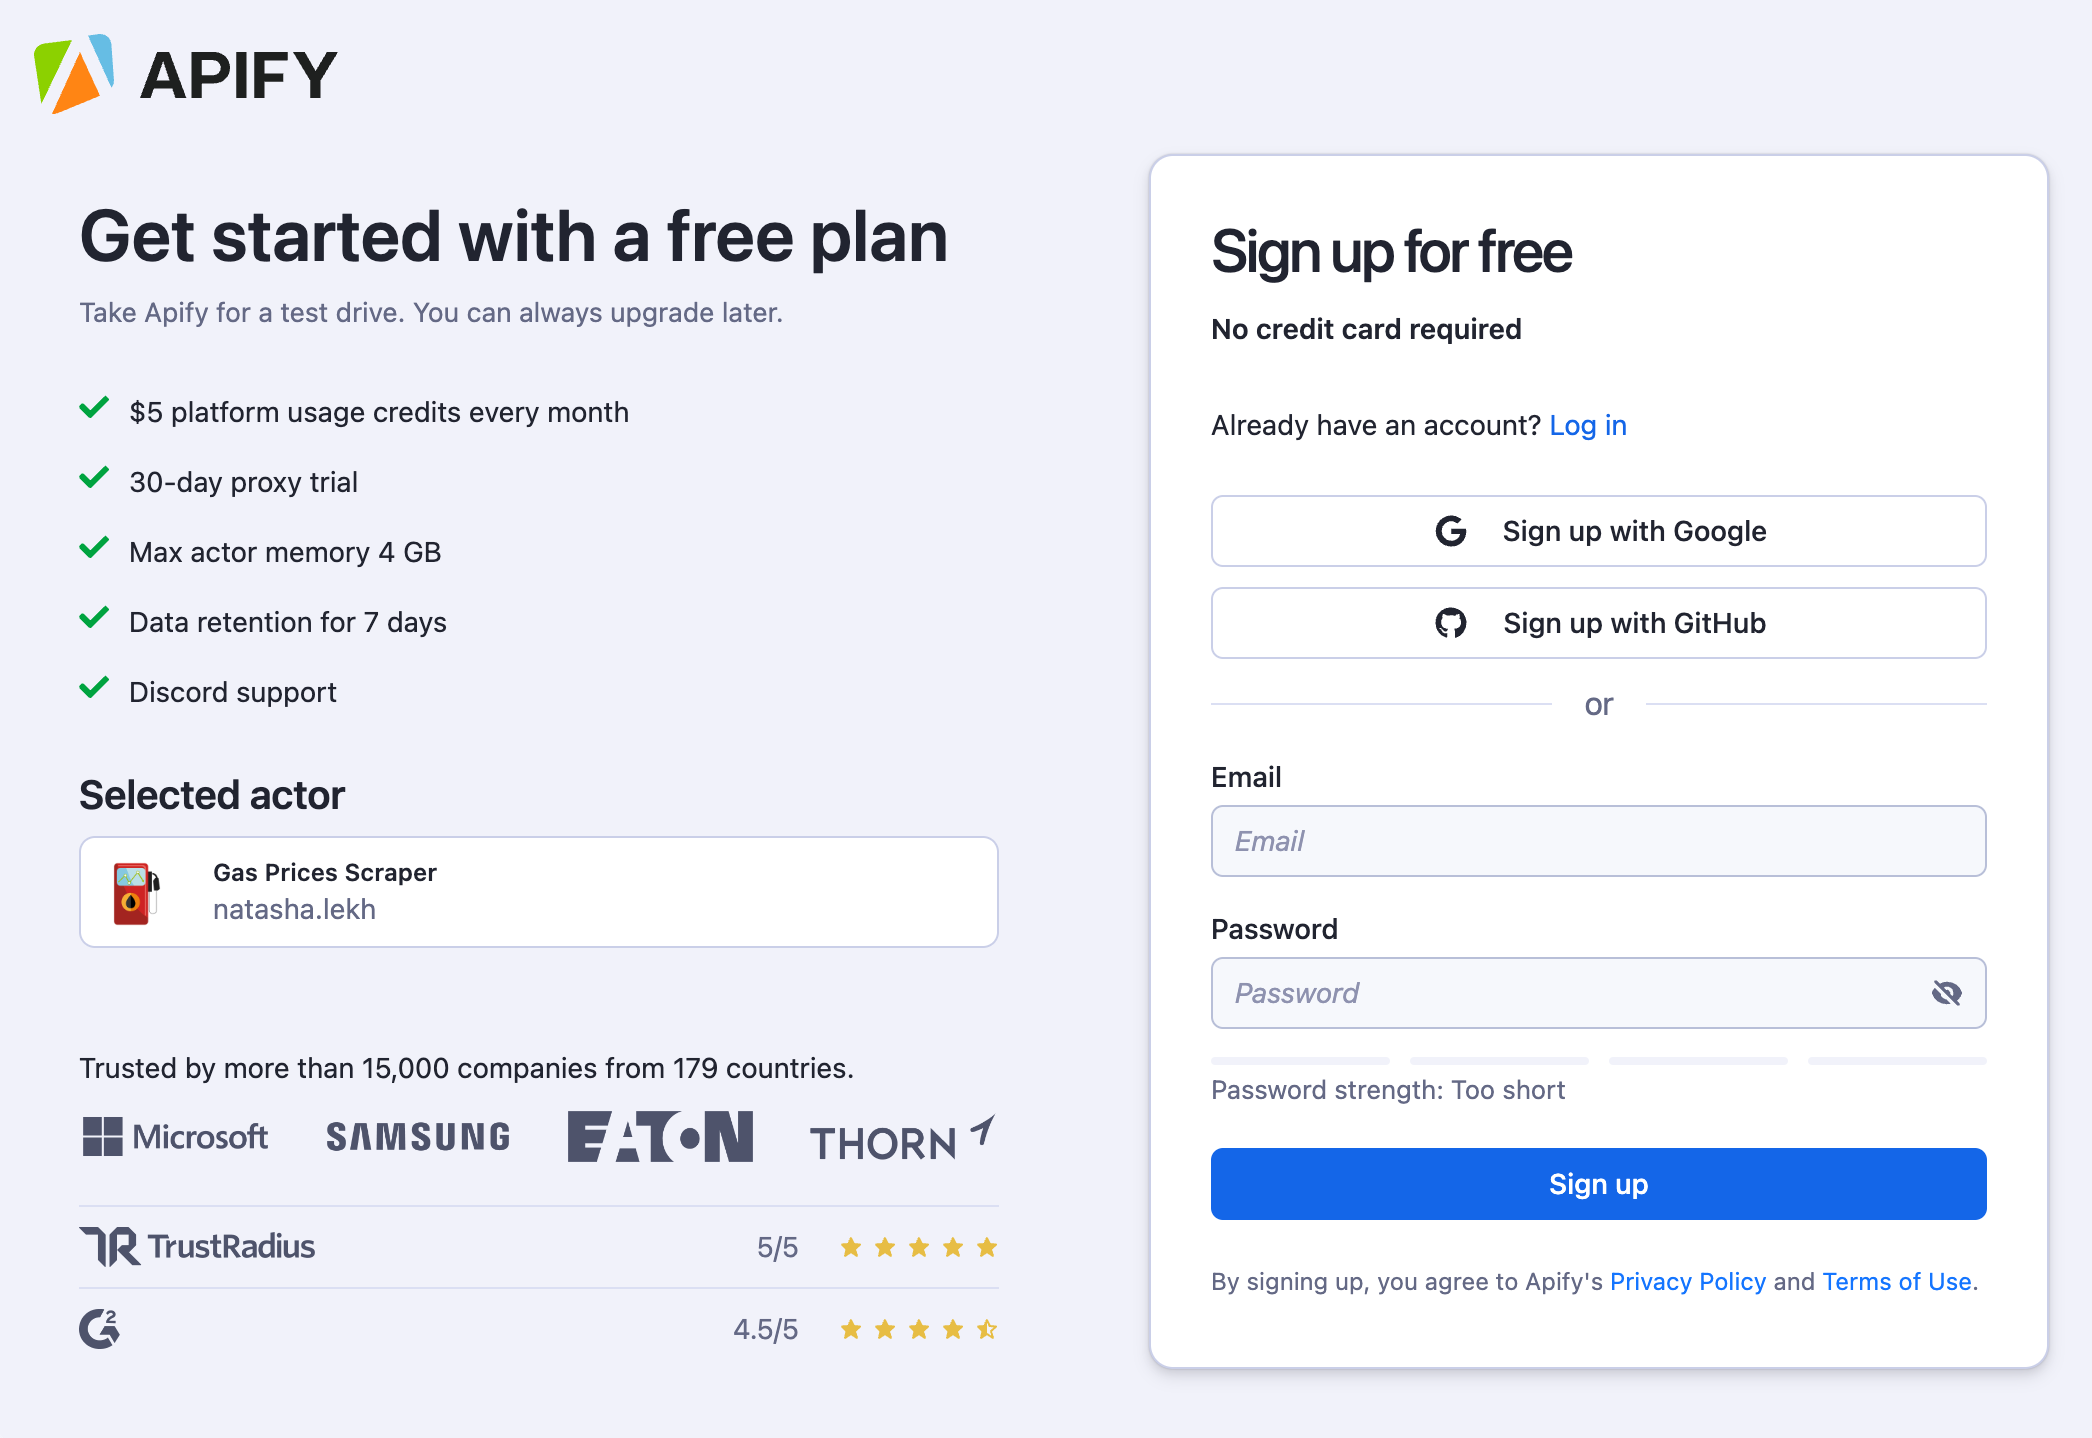Screen dimensions: 2092x1438
Task: Click inside the Email input field
Action: [x=1597, y=841]
